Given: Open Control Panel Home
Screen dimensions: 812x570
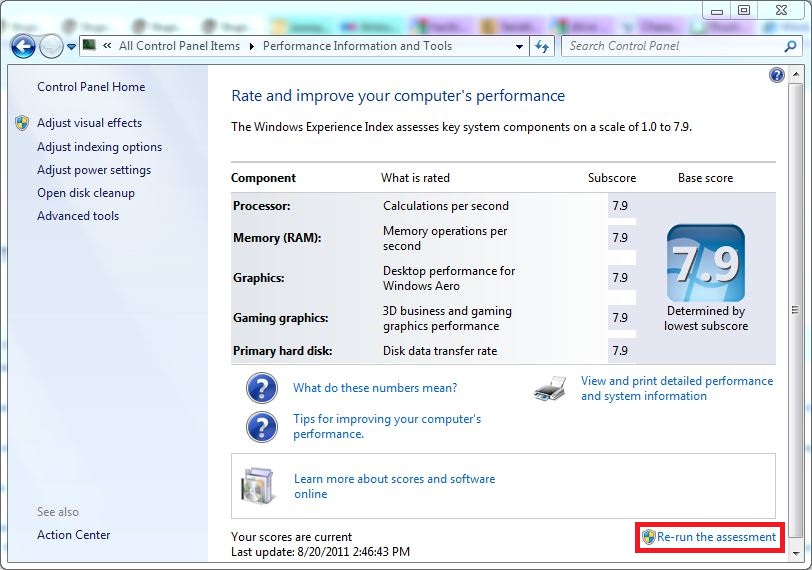Looking at the screenshot, I should pyautogui.click(x=91, y=87).
